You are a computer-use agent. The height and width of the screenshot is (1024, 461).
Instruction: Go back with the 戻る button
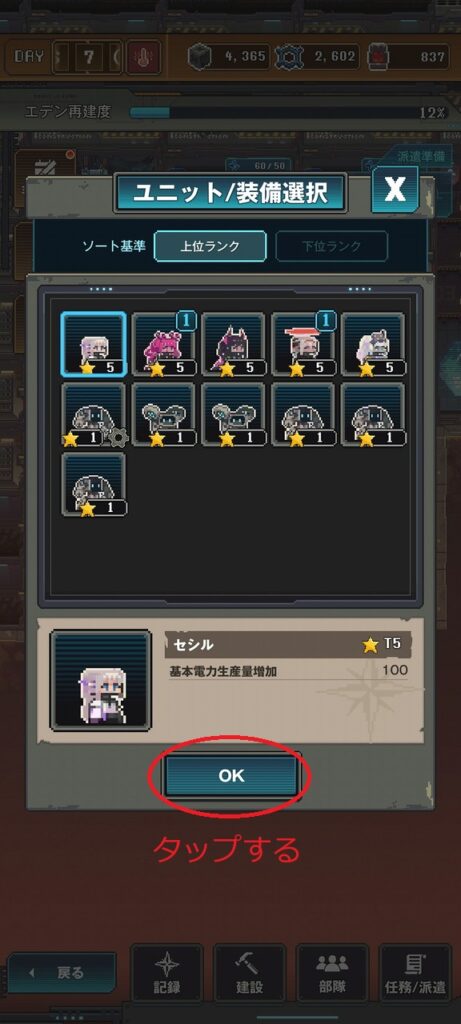coord(62,973)
